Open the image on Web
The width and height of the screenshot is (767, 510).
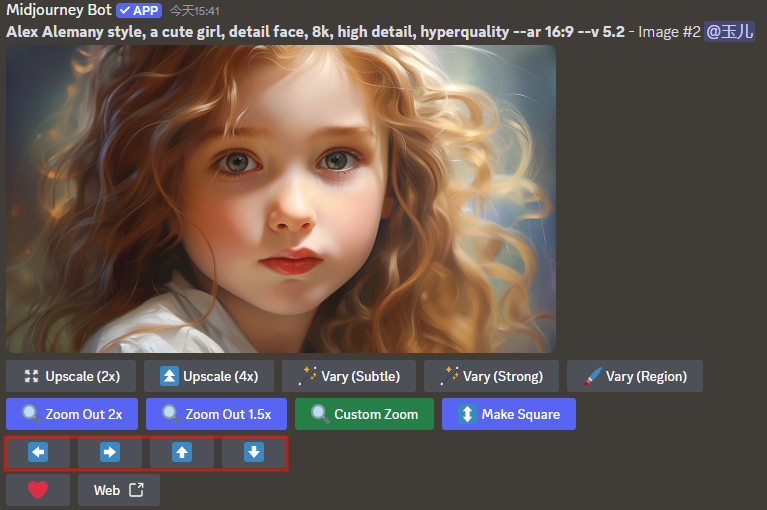pyautogui.click(x=119, y=490)
